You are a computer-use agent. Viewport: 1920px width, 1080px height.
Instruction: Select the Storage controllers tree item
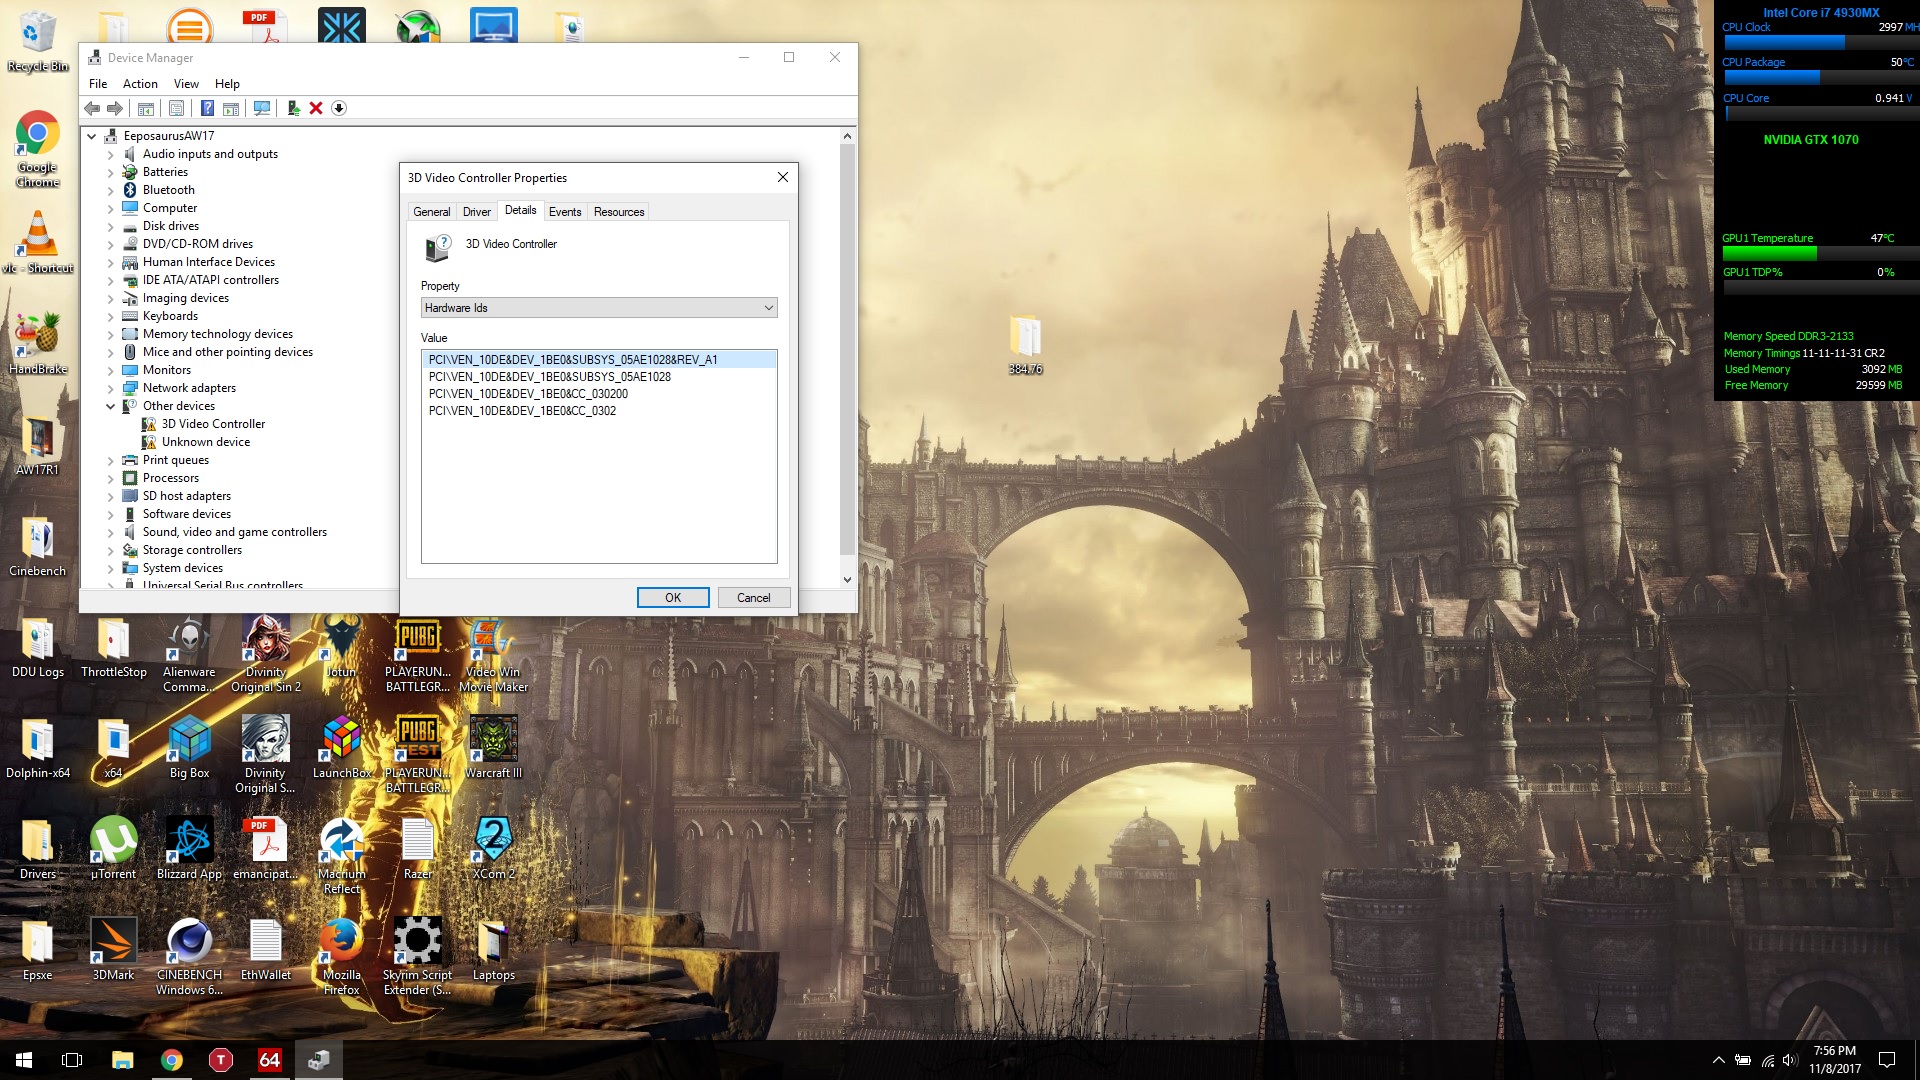[x=192, y=550]
